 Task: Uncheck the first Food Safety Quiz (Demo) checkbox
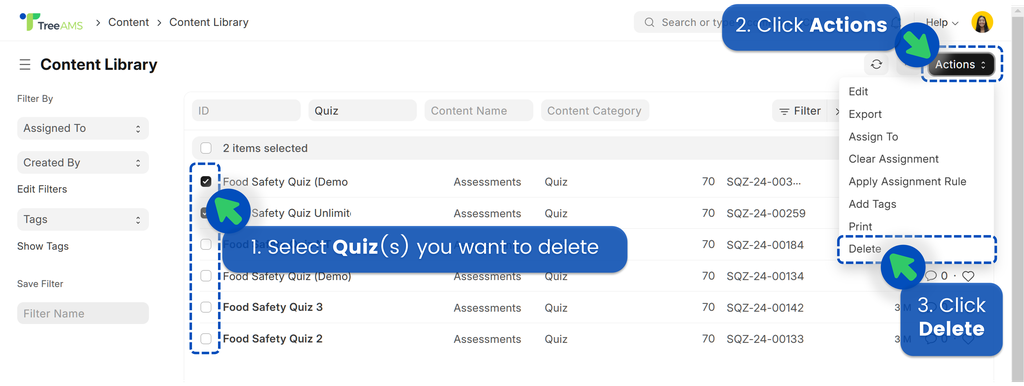[206, 182]
